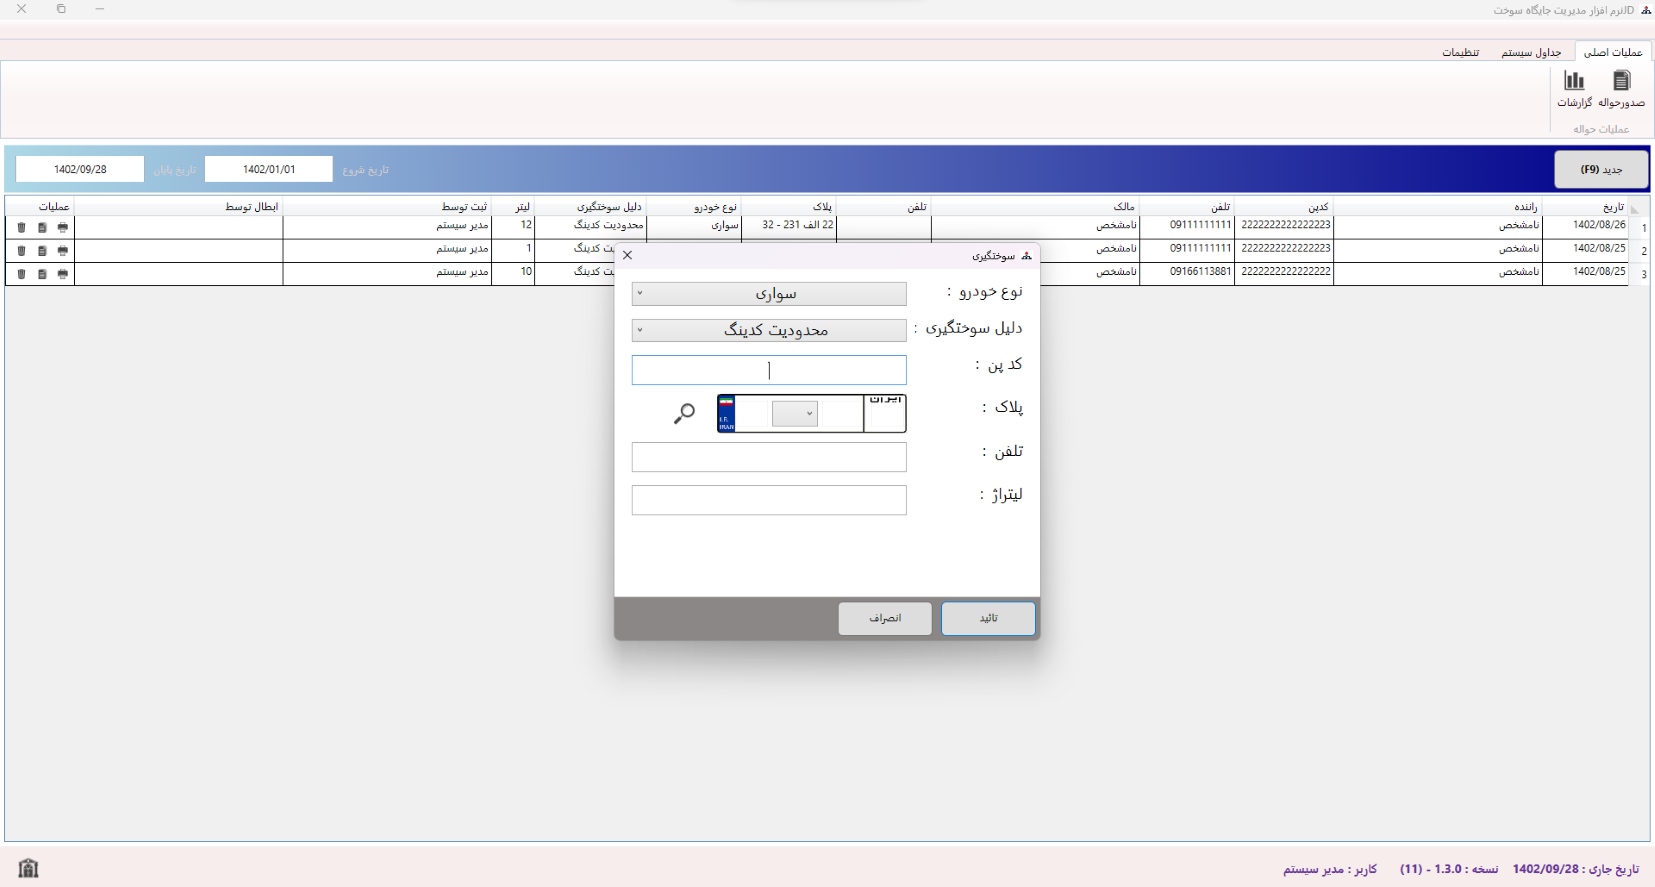Image resolution: width=1655 pixels, height=887 pixels.
Task: Click the magnifier search icon beside plate
Action: pos(684,413)
